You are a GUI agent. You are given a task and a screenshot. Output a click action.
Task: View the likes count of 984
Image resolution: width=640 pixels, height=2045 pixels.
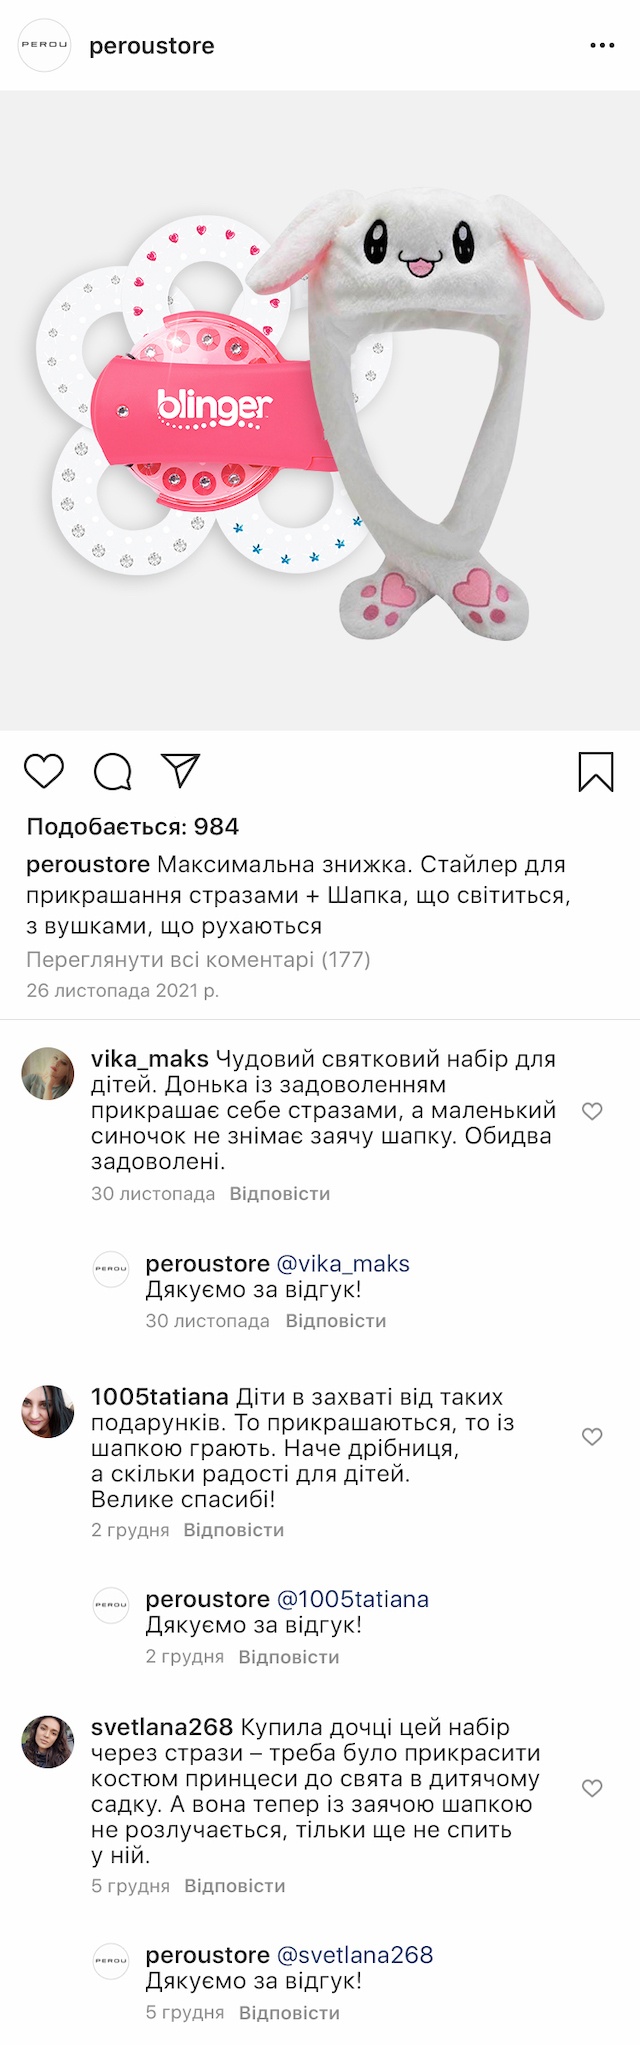[133, 827]
